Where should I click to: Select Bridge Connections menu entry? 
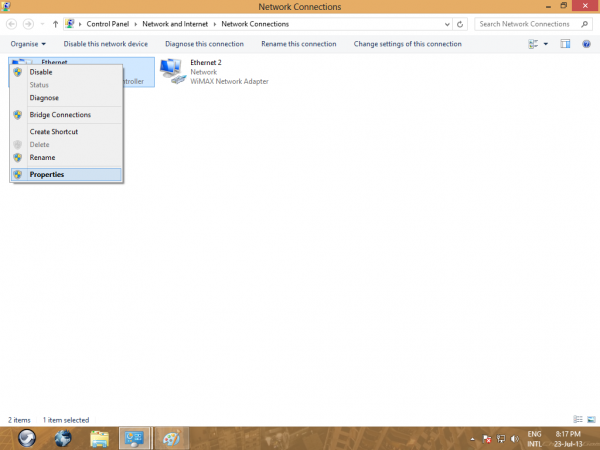[x=67, y=115]
